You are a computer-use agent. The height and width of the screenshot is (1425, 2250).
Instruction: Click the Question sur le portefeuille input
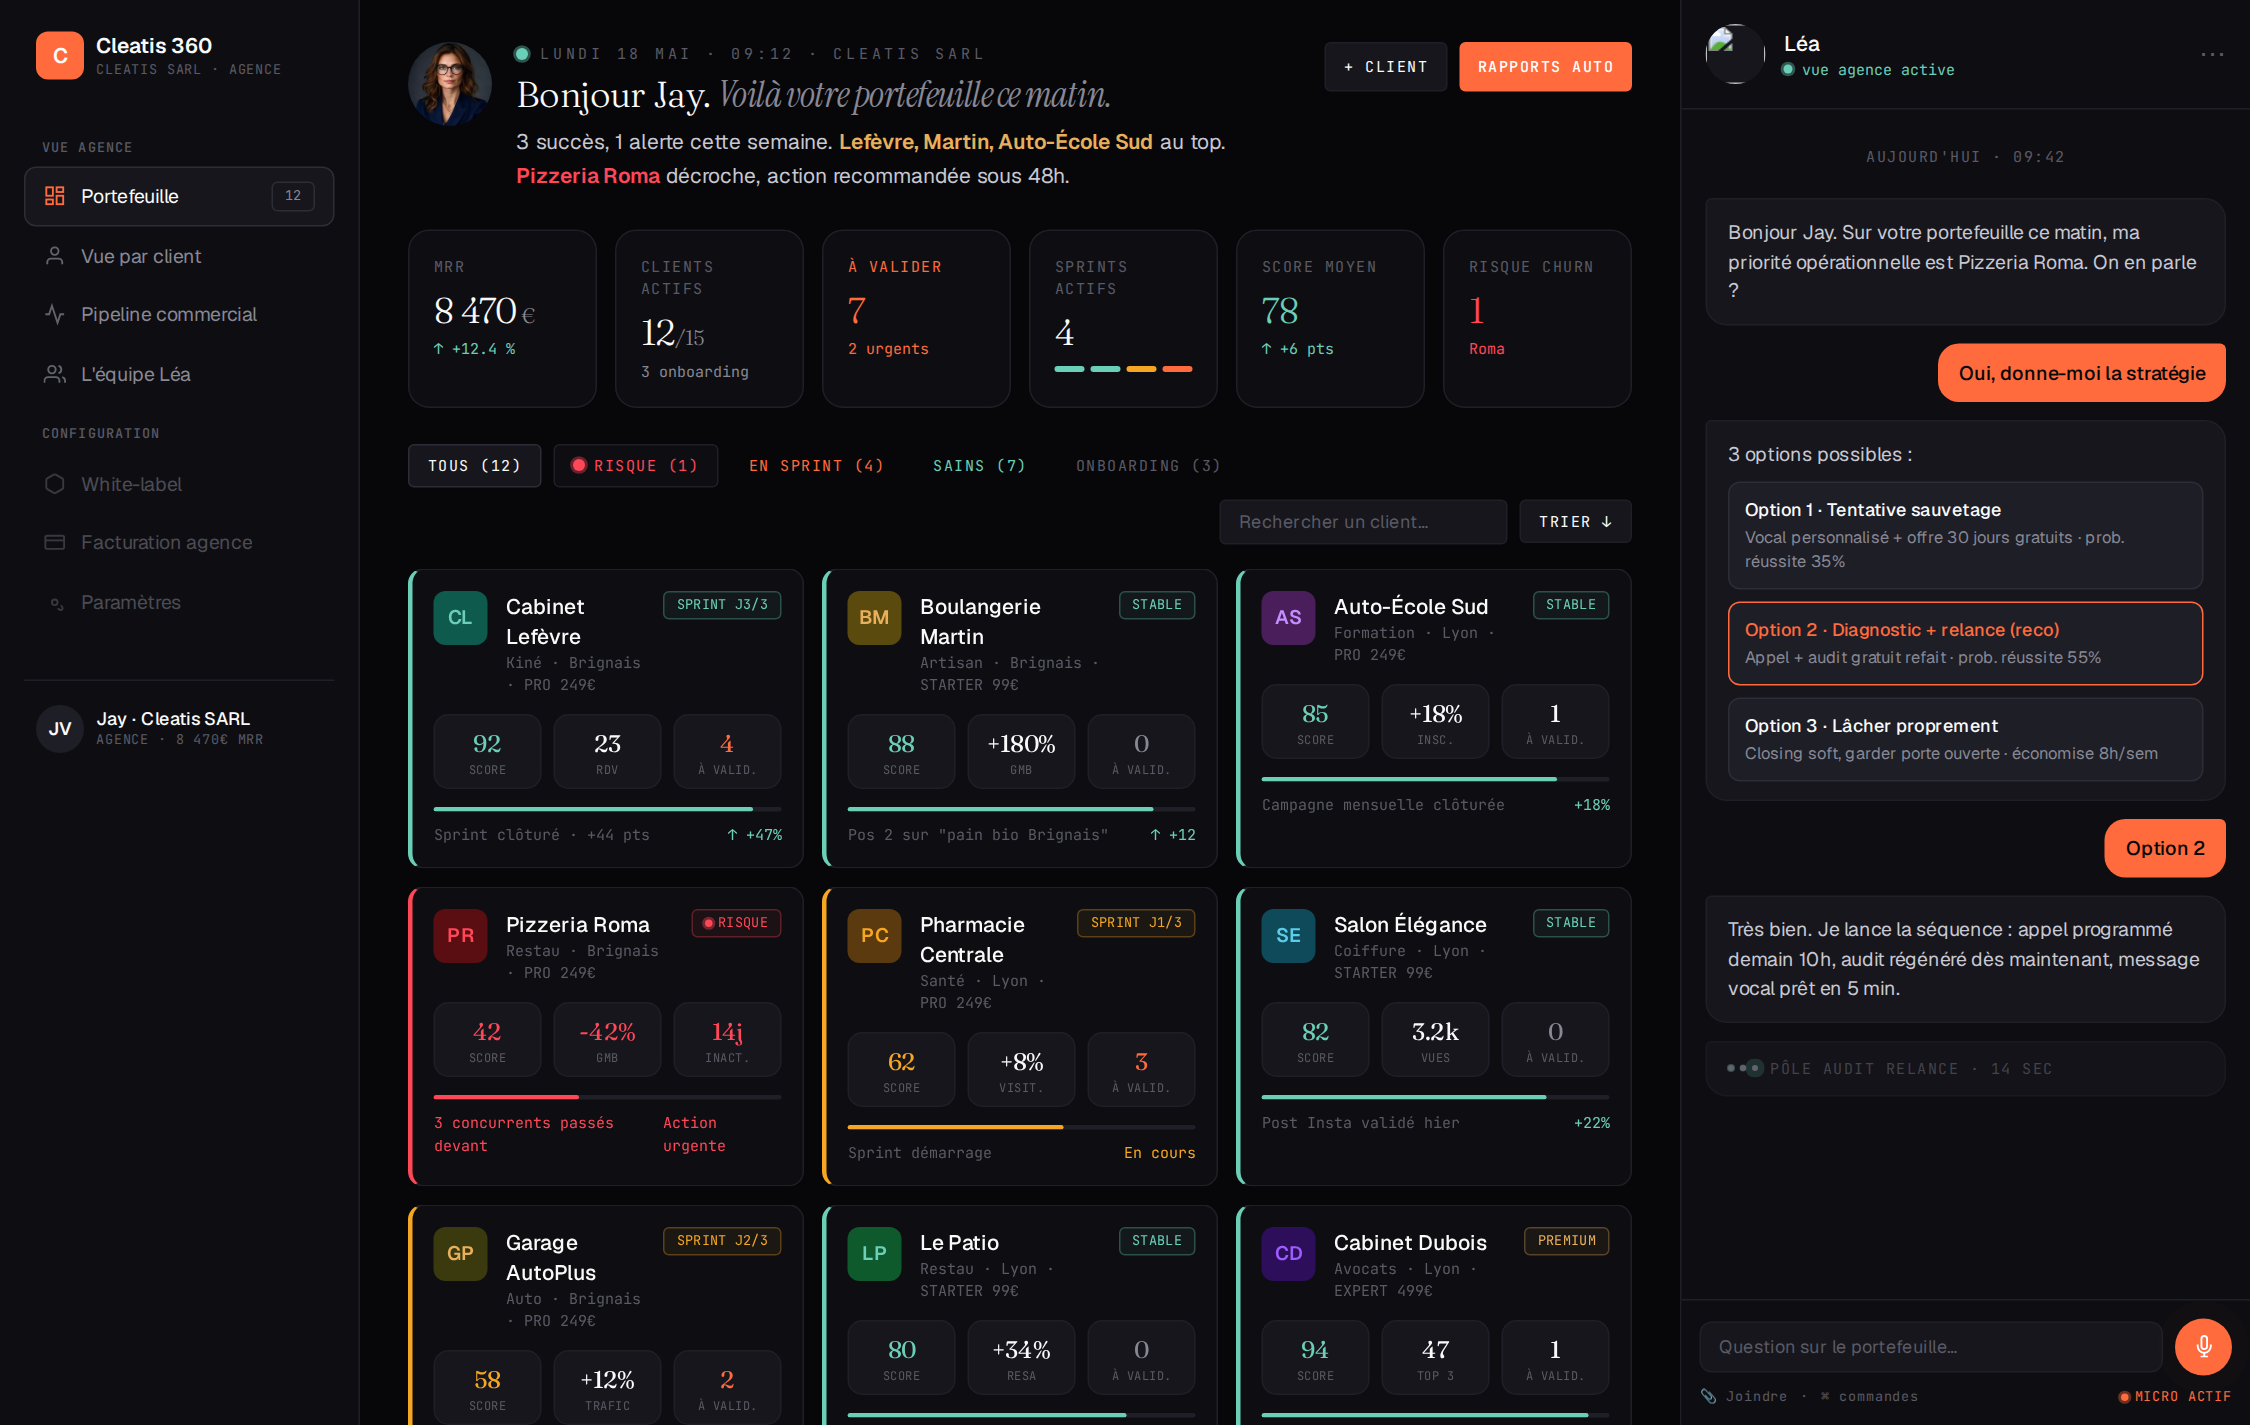(x=1930, y=1347)
